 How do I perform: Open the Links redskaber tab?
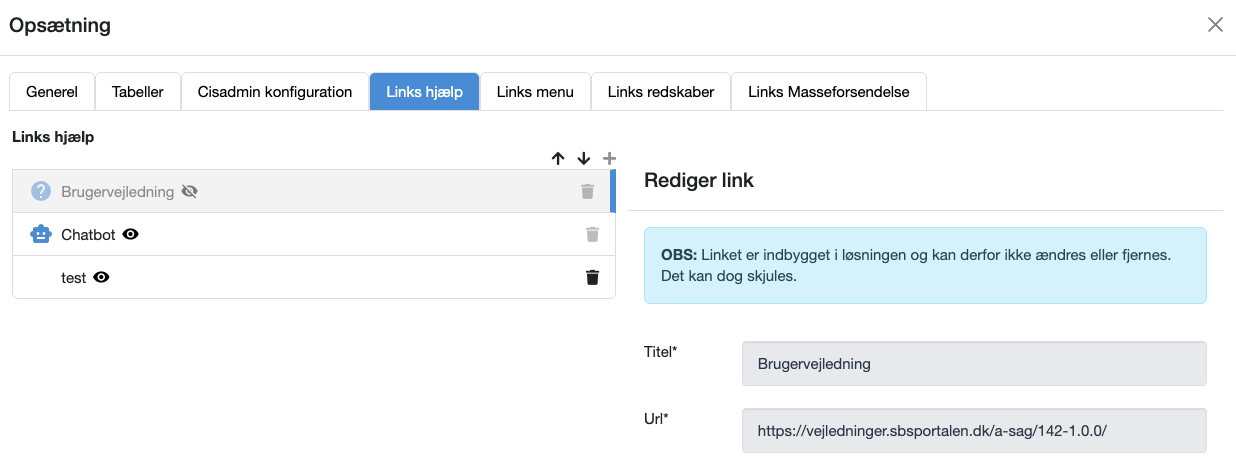coord(661,92)
